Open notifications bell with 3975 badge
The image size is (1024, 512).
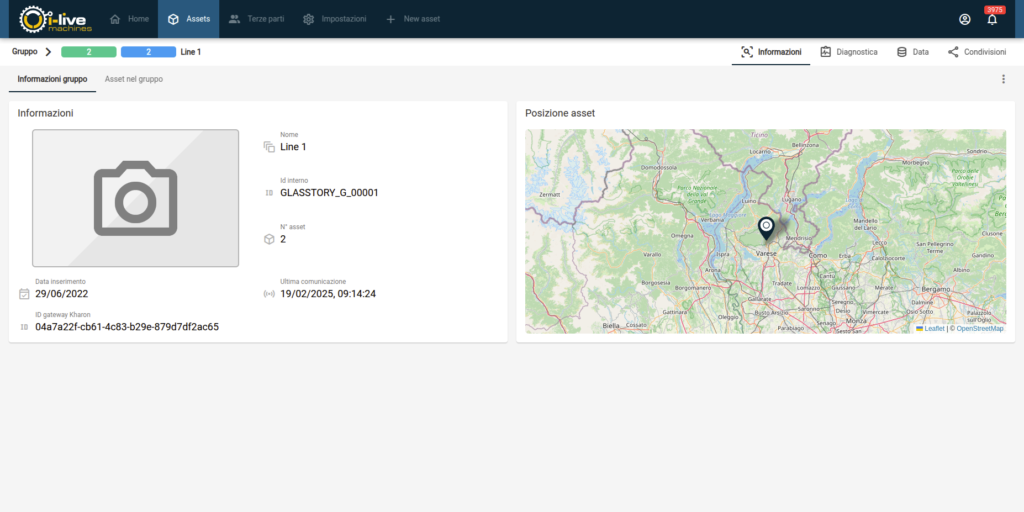click(992, 19)
